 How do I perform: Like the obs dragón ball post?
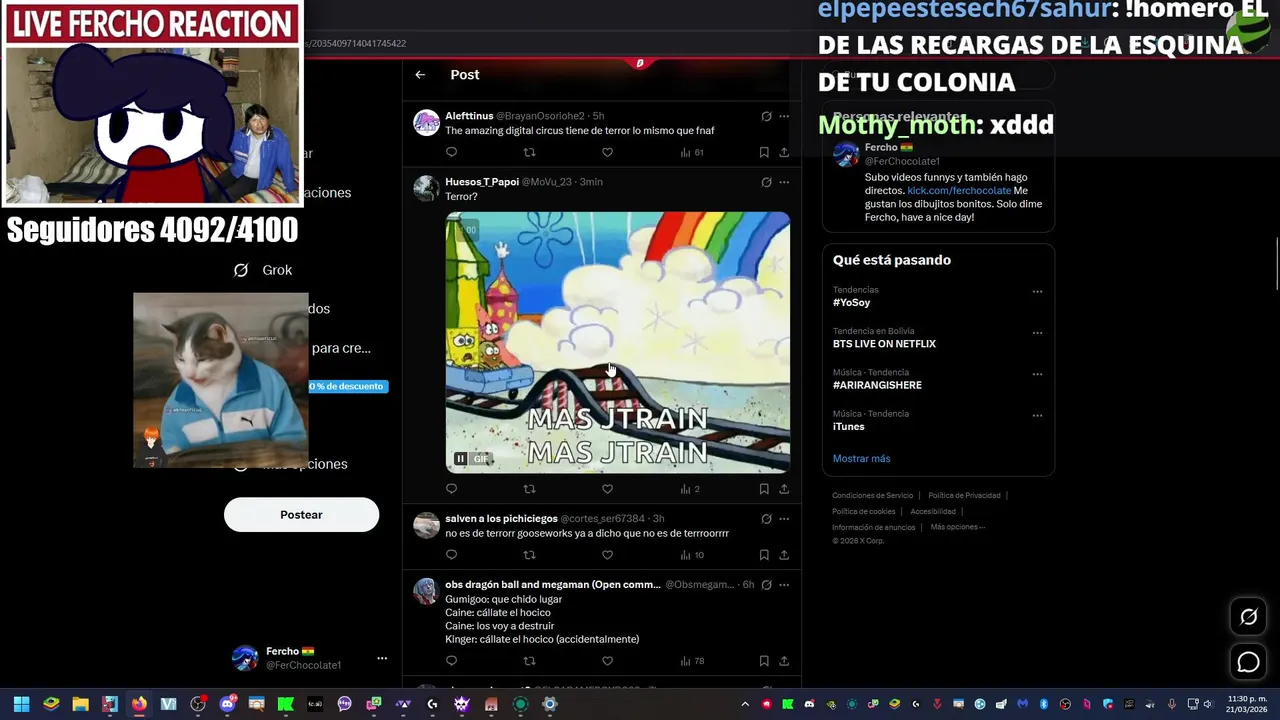tap(607, 661)
